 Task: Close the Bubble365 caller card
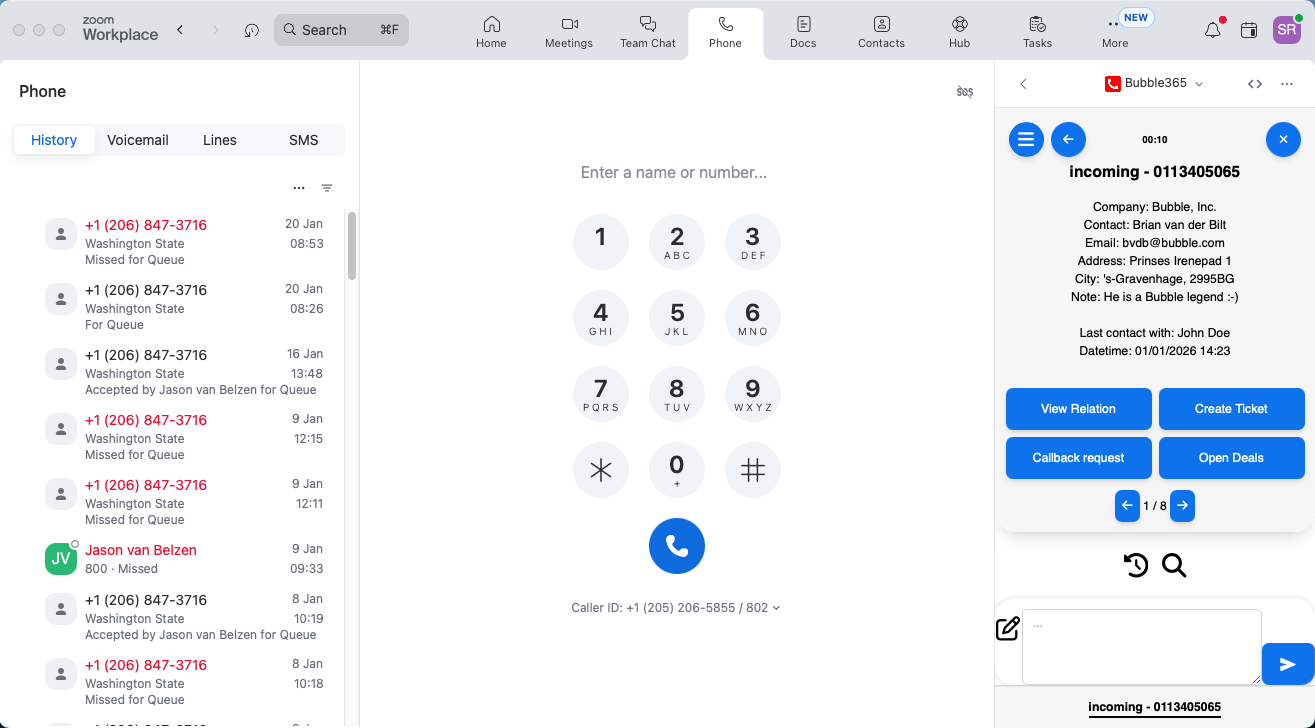[x=1283, y=139]
